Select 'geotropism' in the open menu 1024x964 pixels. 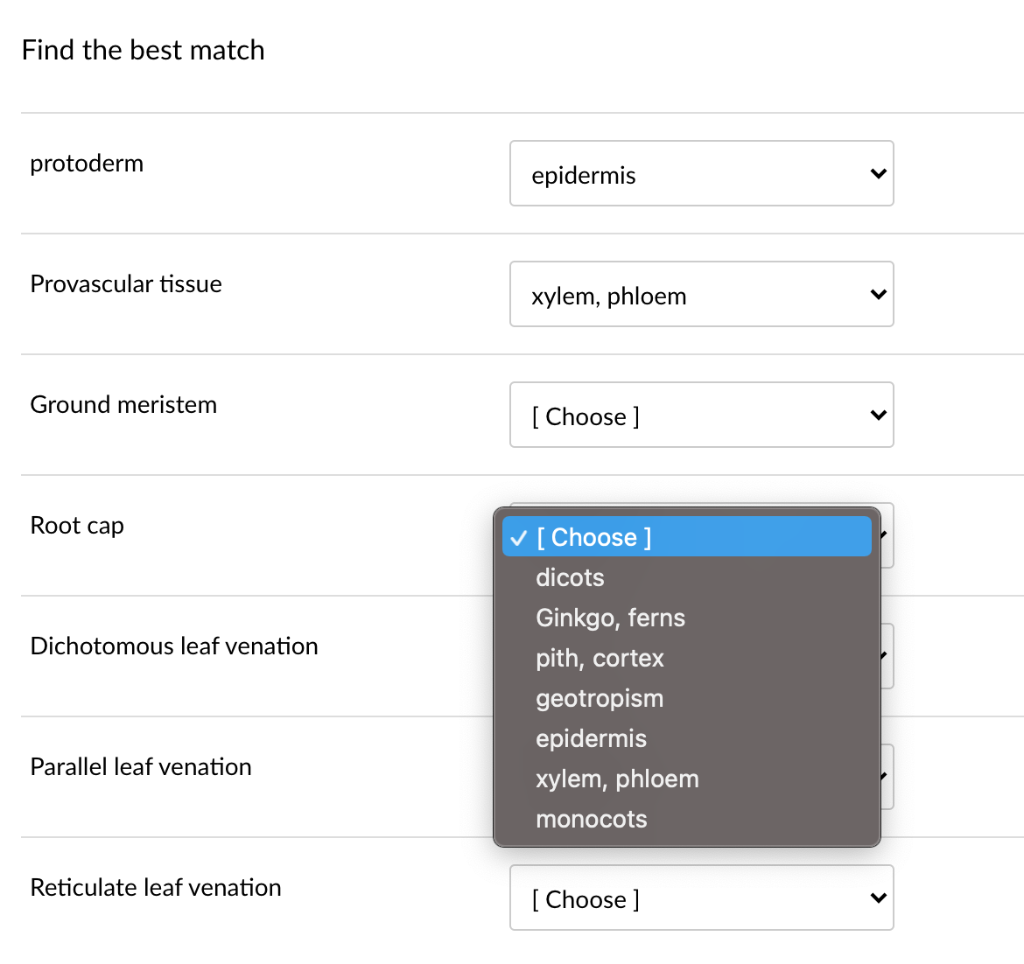(x=599, y=698)
